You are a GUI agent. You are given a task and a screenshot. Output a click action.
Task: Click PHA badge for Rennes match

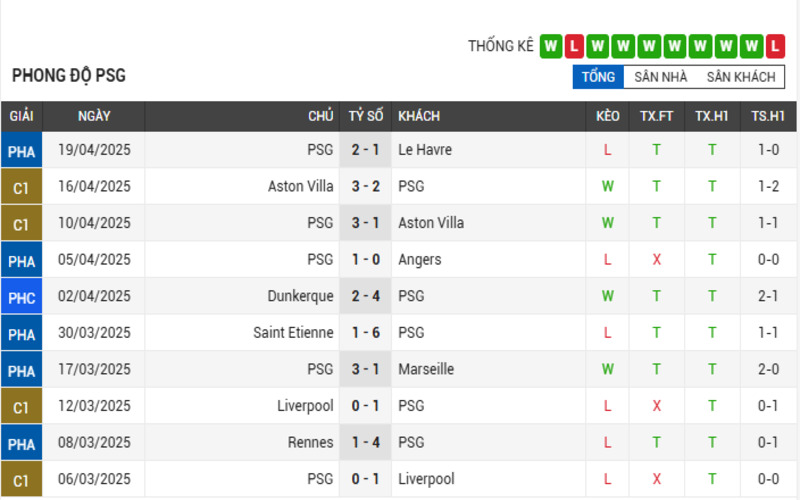point(21,443)
